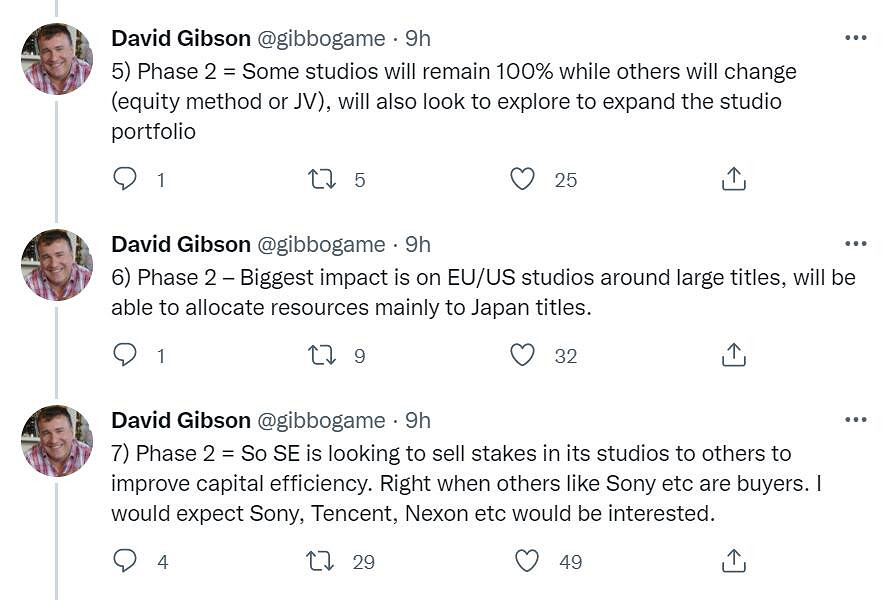Viewport: 892px width, 600px height.
Task: Click David Gibson's avatar on the last tweet
Action: 57,441
